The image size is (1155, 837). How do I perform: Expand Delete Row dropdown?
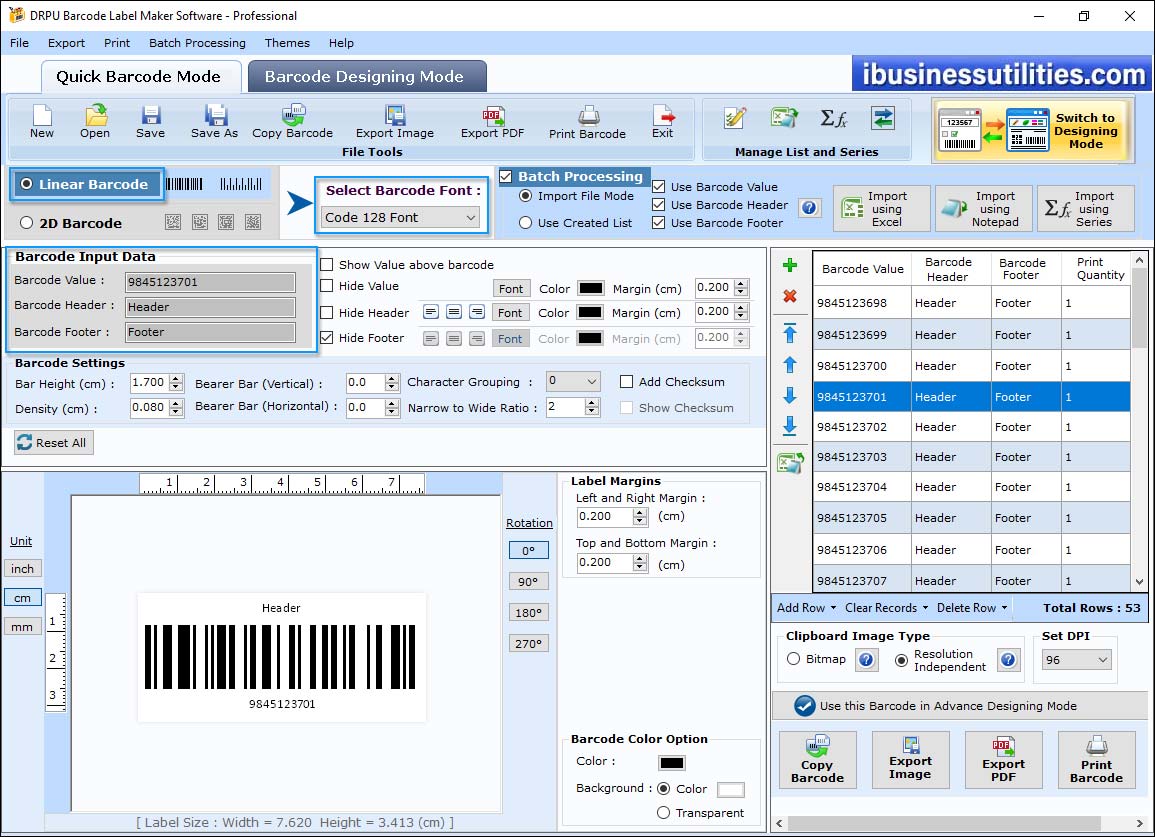click(972, 608)
